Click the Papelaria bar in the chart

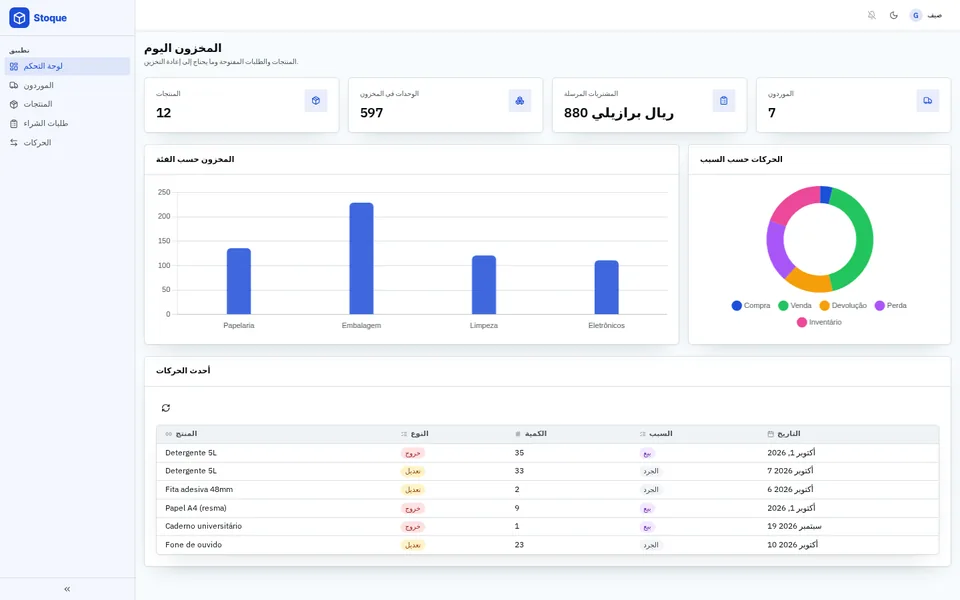pyautogui.click(x=239, y=281)
